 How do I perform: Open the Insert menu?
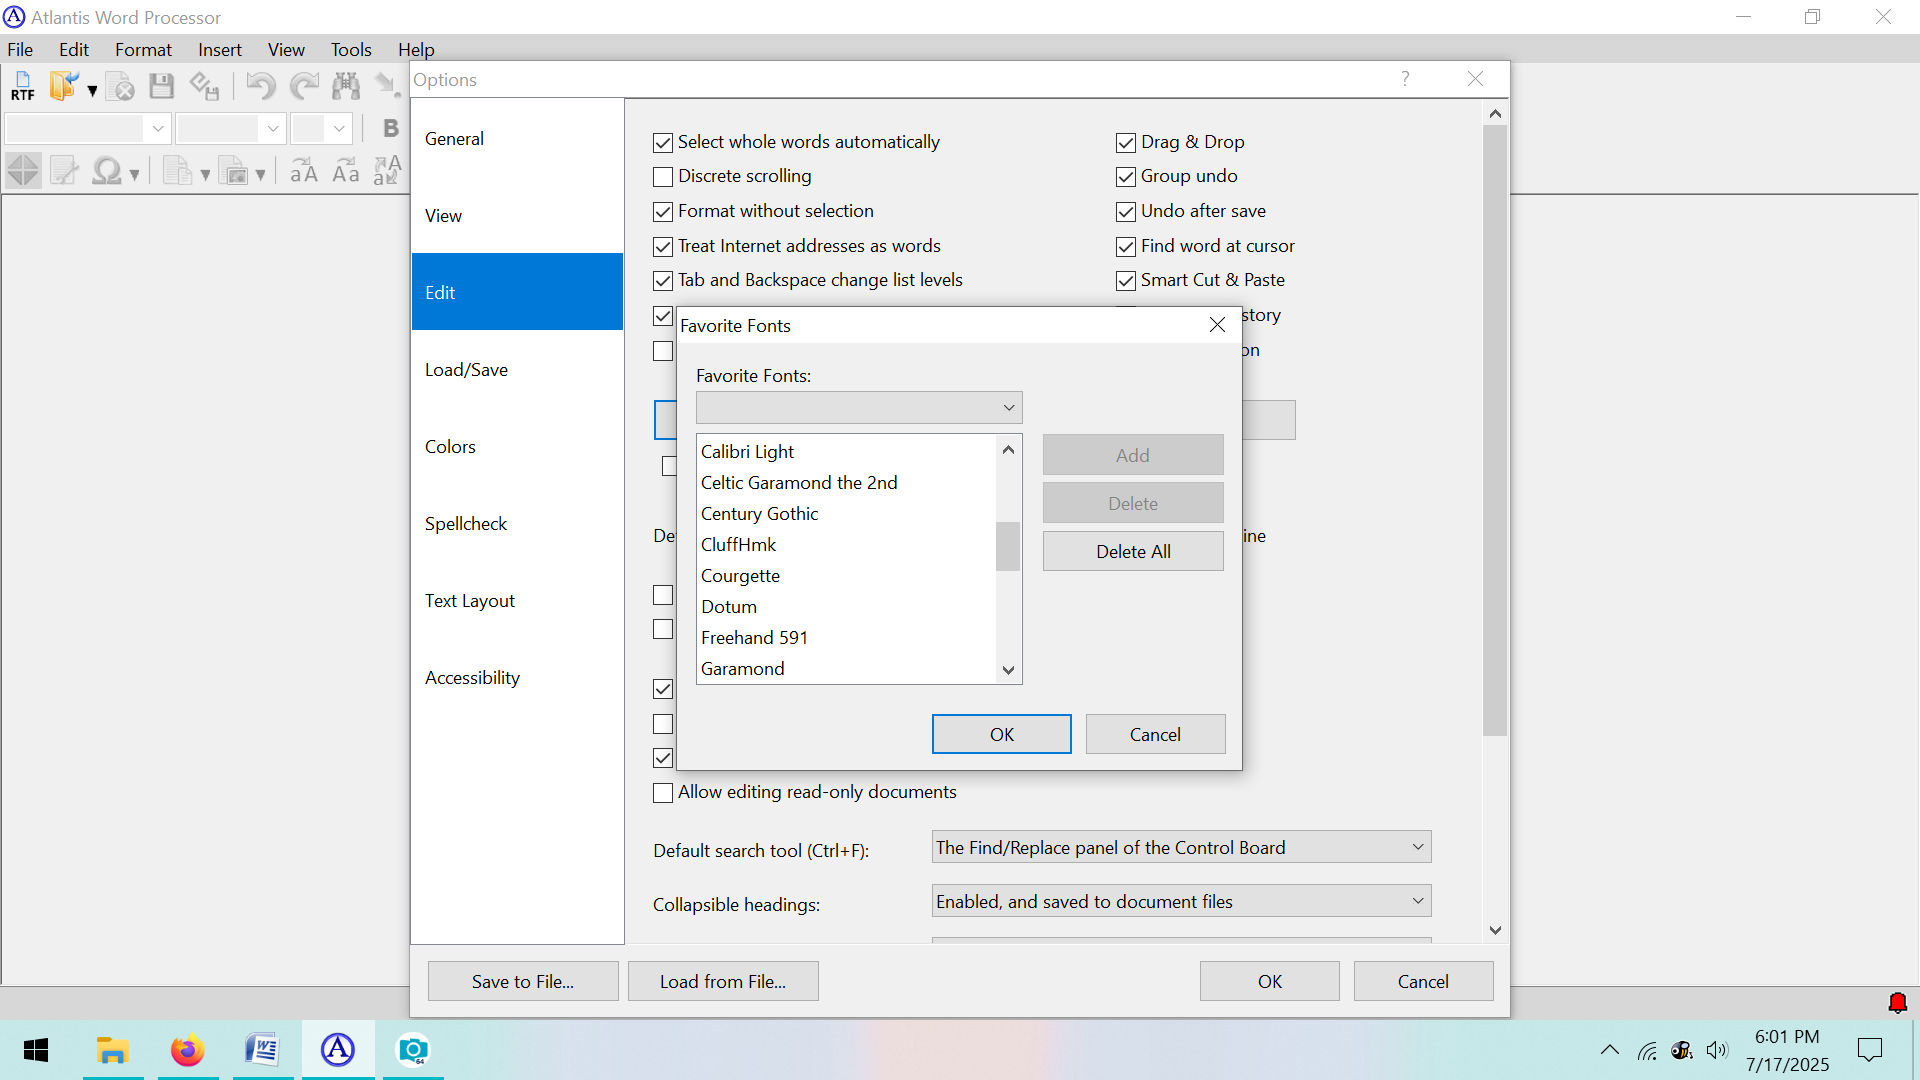pyautogui.click(x=219, y=49)
